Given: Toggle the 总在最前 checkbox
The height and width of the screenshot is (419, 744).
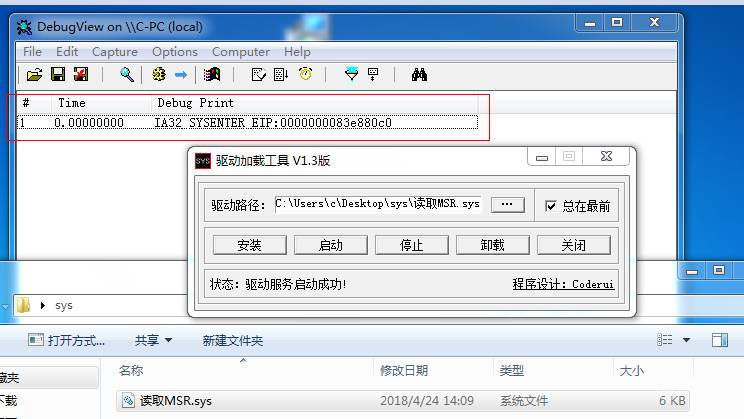Looking at the screenshot, I should 550,206.
